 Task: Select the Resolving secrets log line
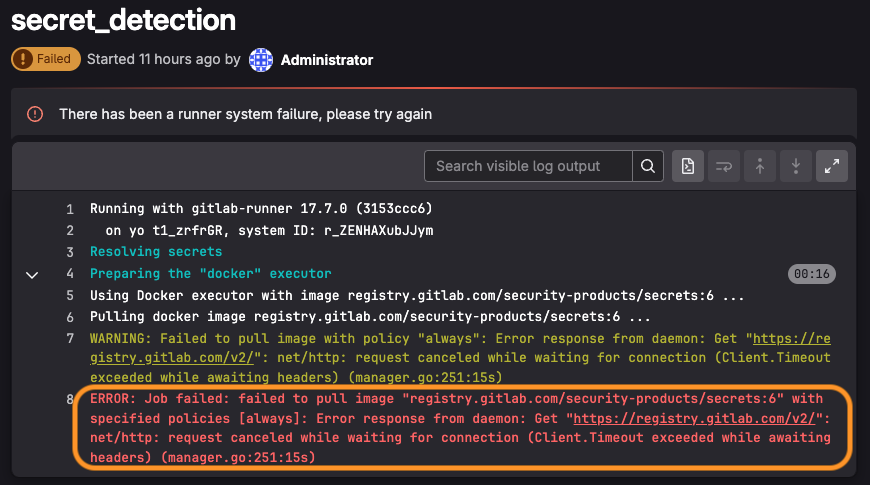156,252
